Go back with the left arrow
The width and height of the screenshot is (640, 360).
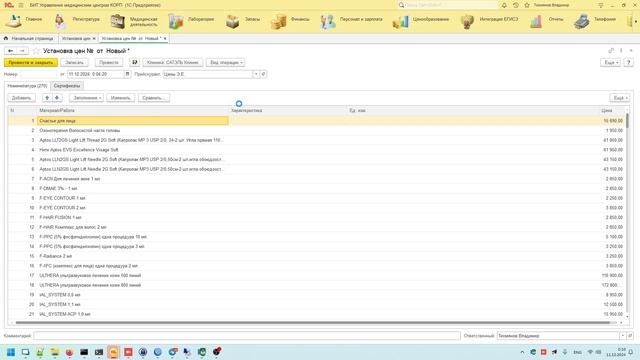coord(11,51)
